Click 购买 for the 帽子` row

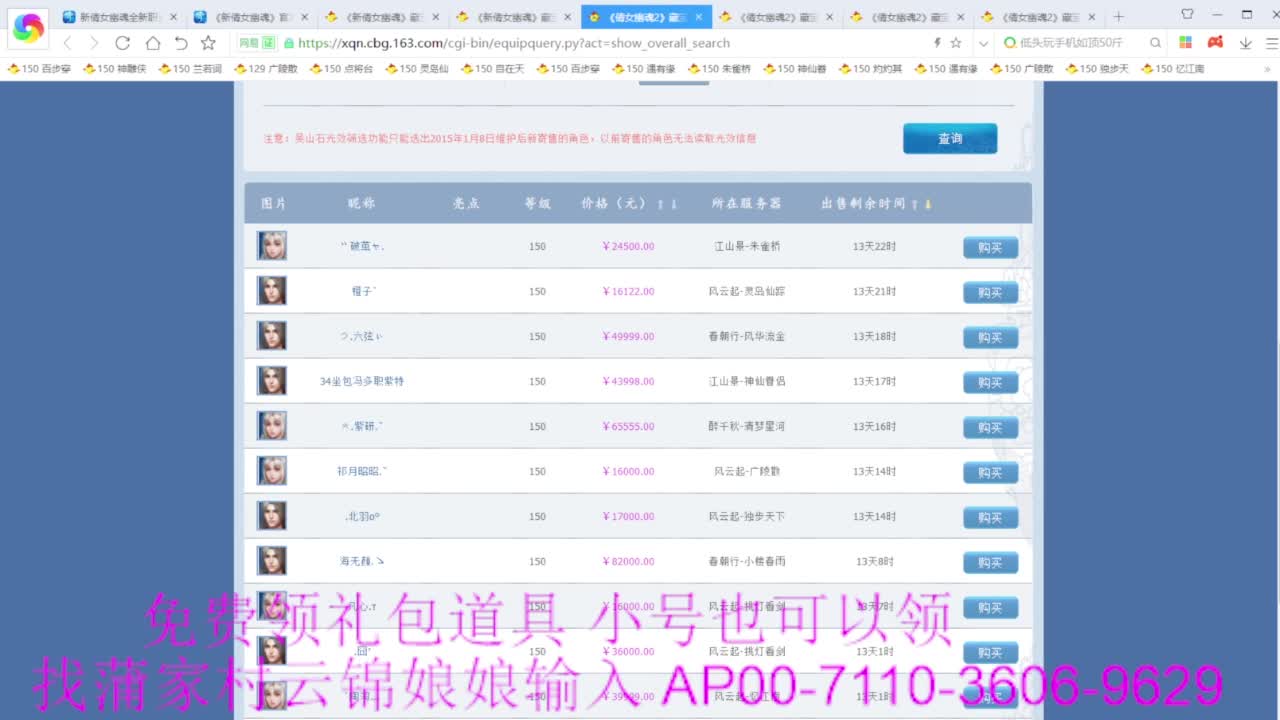(x=990, y=292)
